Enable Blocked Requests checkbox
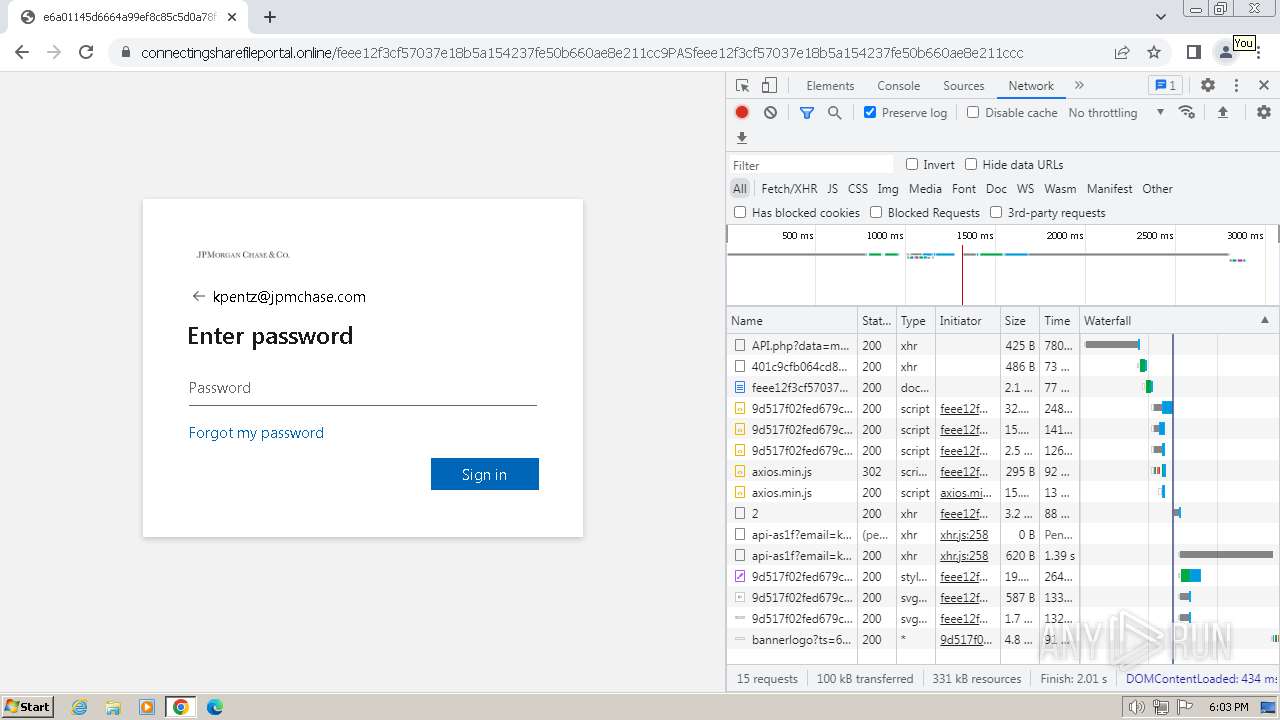The height and width of the screenshot is (720, 1280). tap(876, 212)
